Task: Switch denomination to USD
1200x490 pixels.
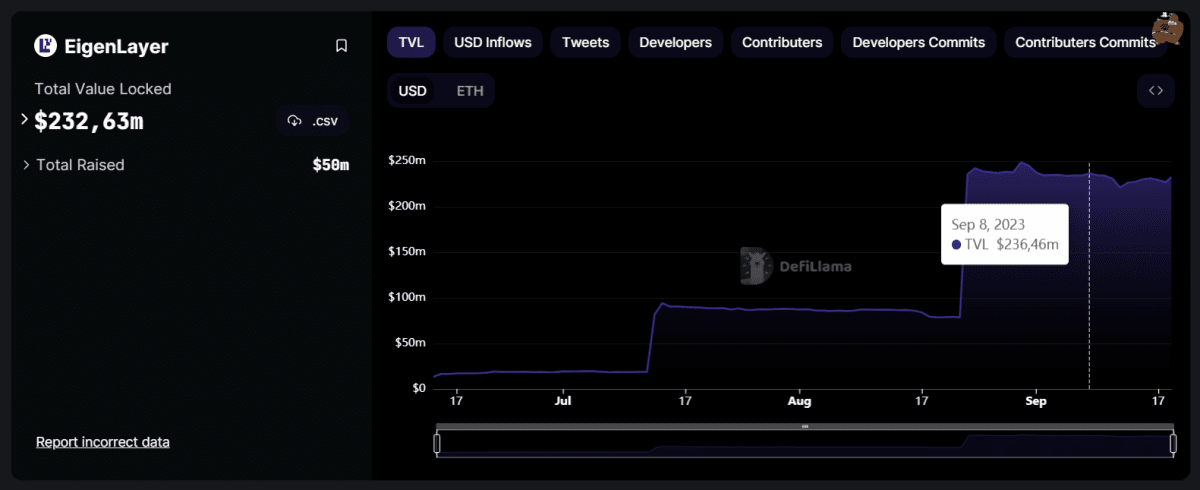Action: click(413, 91)
